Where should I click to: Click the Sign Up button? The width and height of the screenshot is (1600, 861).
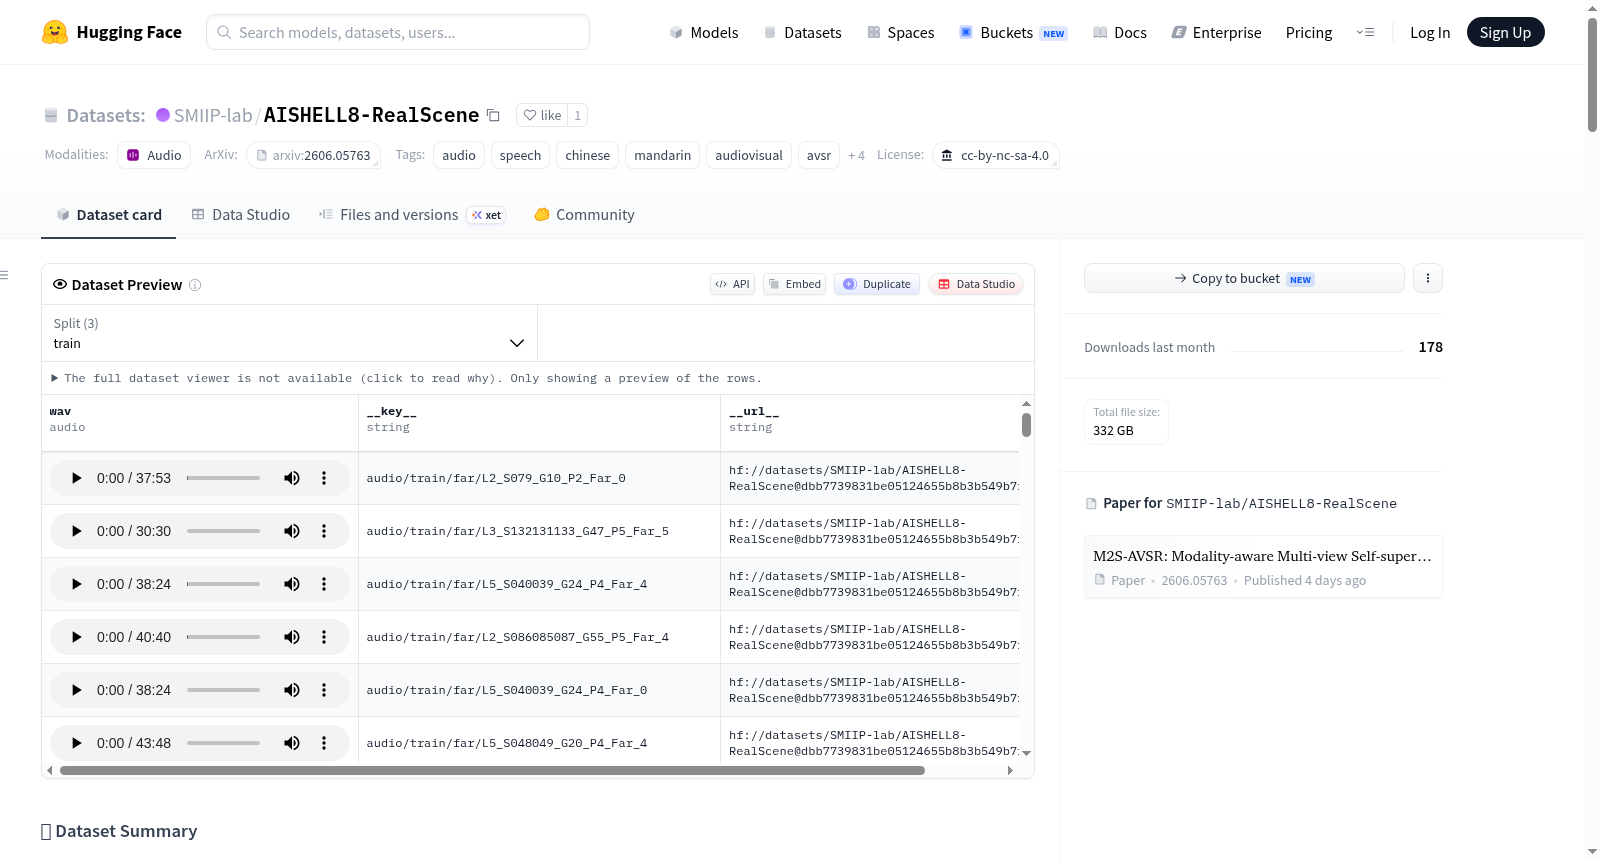pos(1505,32)
